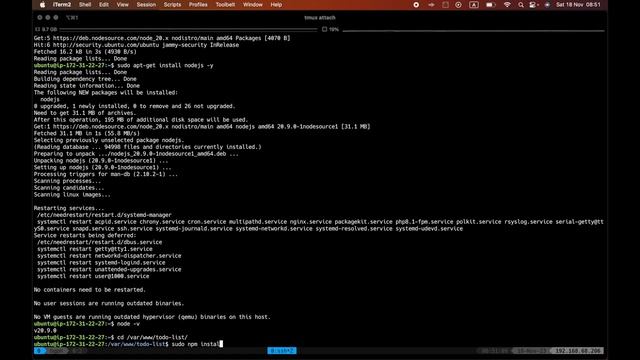Open the Toolbelt menu

click(225, 5)
